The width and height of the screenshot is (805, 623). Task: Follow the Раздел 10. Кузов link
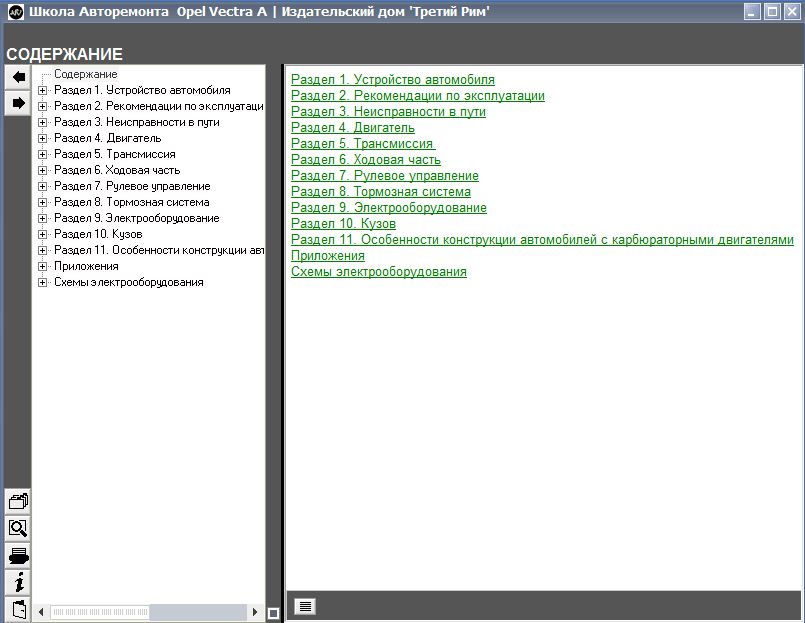click(x=343, y=224)
